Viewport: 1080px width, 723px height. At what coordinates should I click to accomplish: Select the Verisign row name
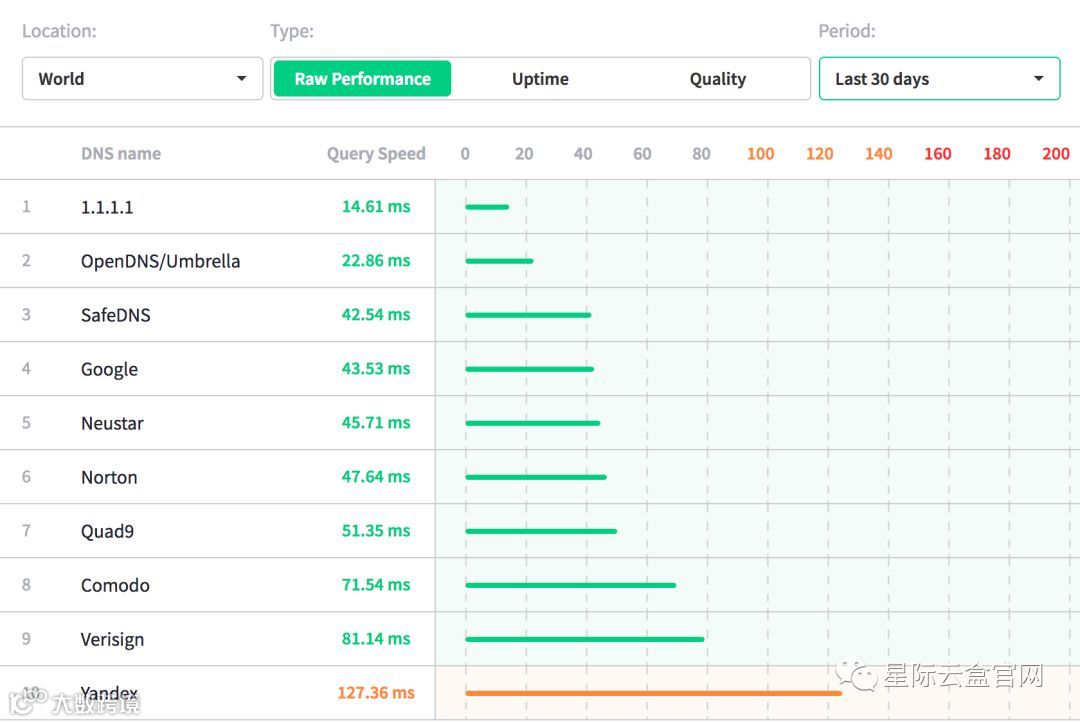(x=112, y=639)
